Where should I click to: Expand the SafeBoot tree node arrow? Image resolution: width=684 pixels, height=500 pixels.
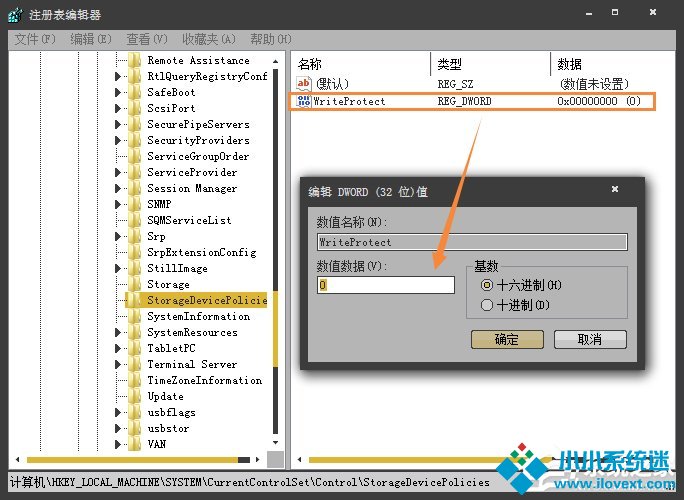[x=118, y=92]
